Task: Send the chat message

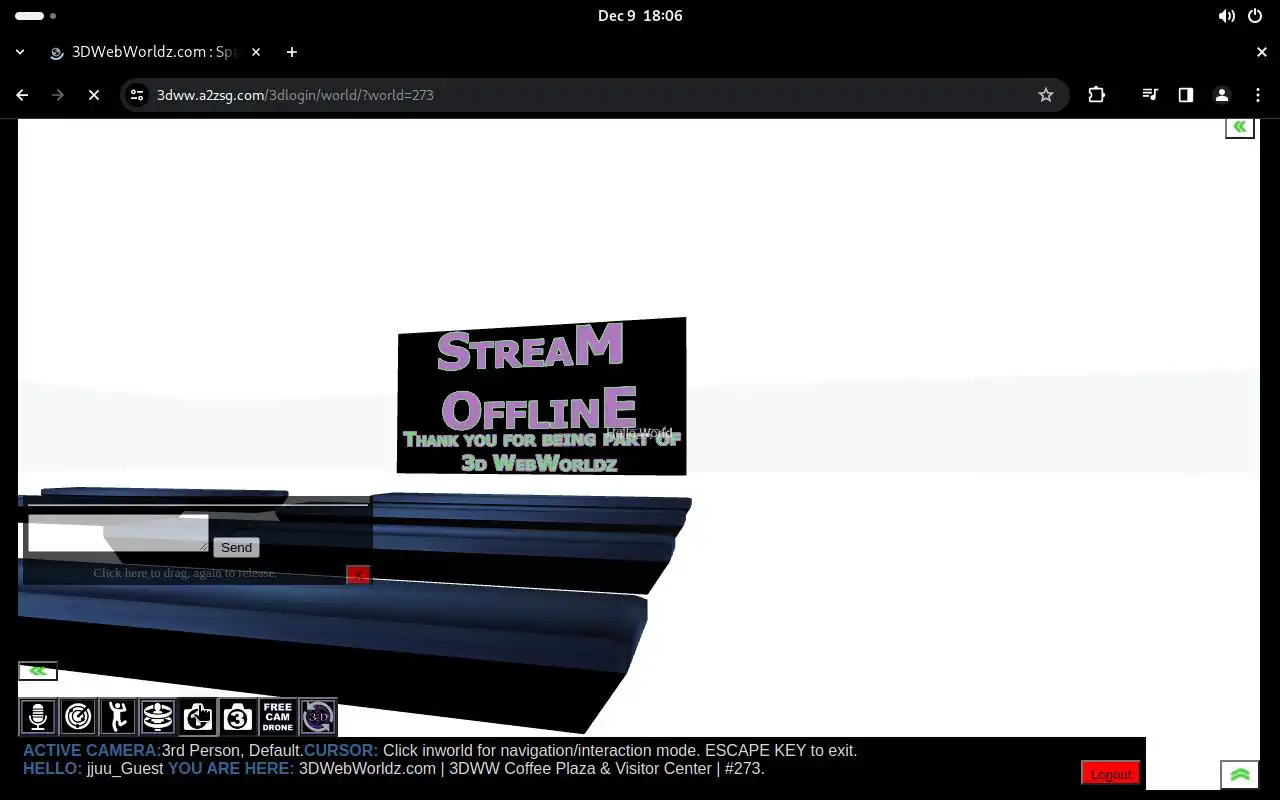Action: [236, 547]
